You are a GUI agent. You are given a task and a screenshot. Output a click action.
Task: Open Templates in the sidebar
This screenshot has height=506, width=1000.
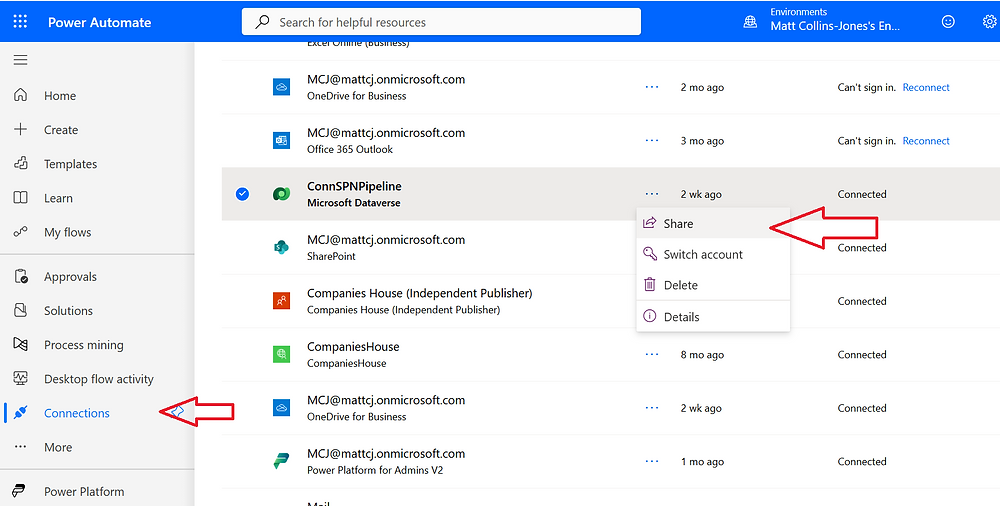pos(70,164)
